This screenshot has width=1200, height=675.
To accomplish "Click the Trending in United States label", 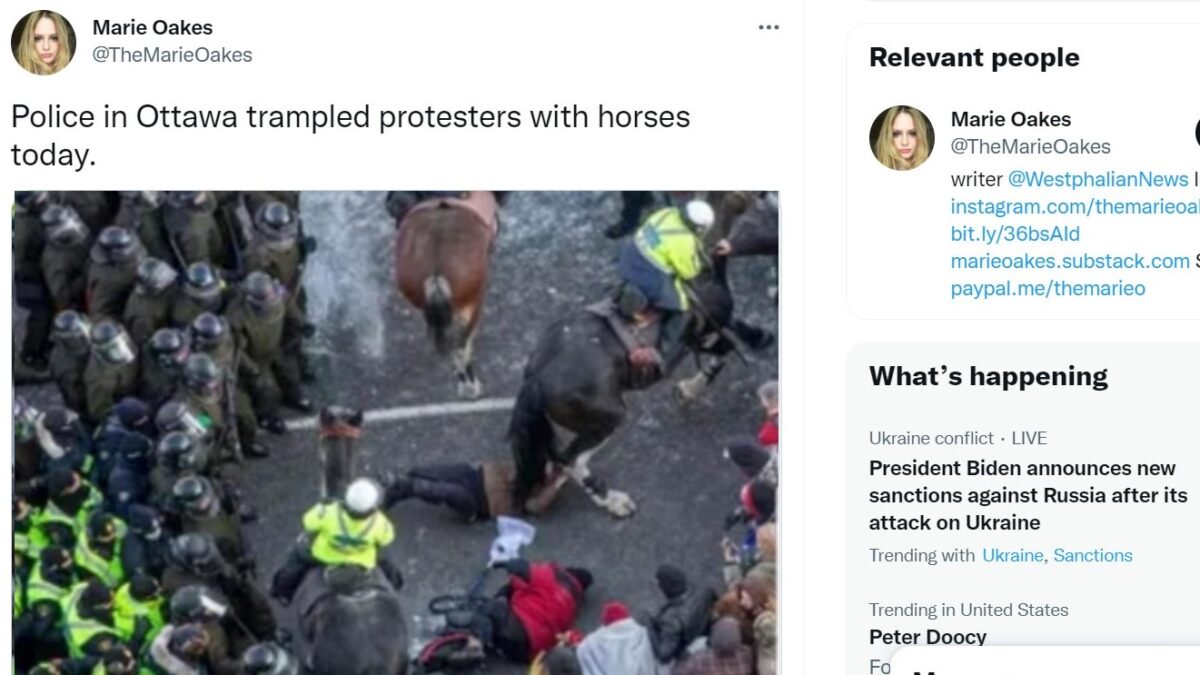I will pos(968,609).
